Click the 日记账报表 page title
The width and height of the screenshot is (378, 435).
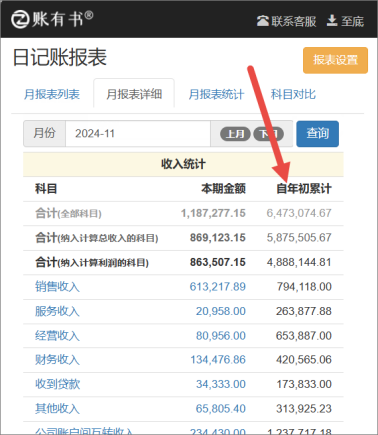(60, 57)
